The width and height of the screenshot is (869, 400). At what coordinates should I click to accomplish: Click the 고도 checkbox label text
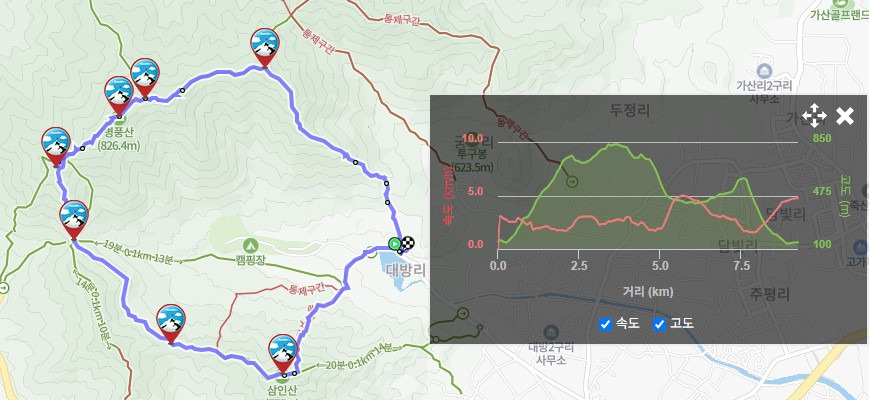tap(682, 324)
